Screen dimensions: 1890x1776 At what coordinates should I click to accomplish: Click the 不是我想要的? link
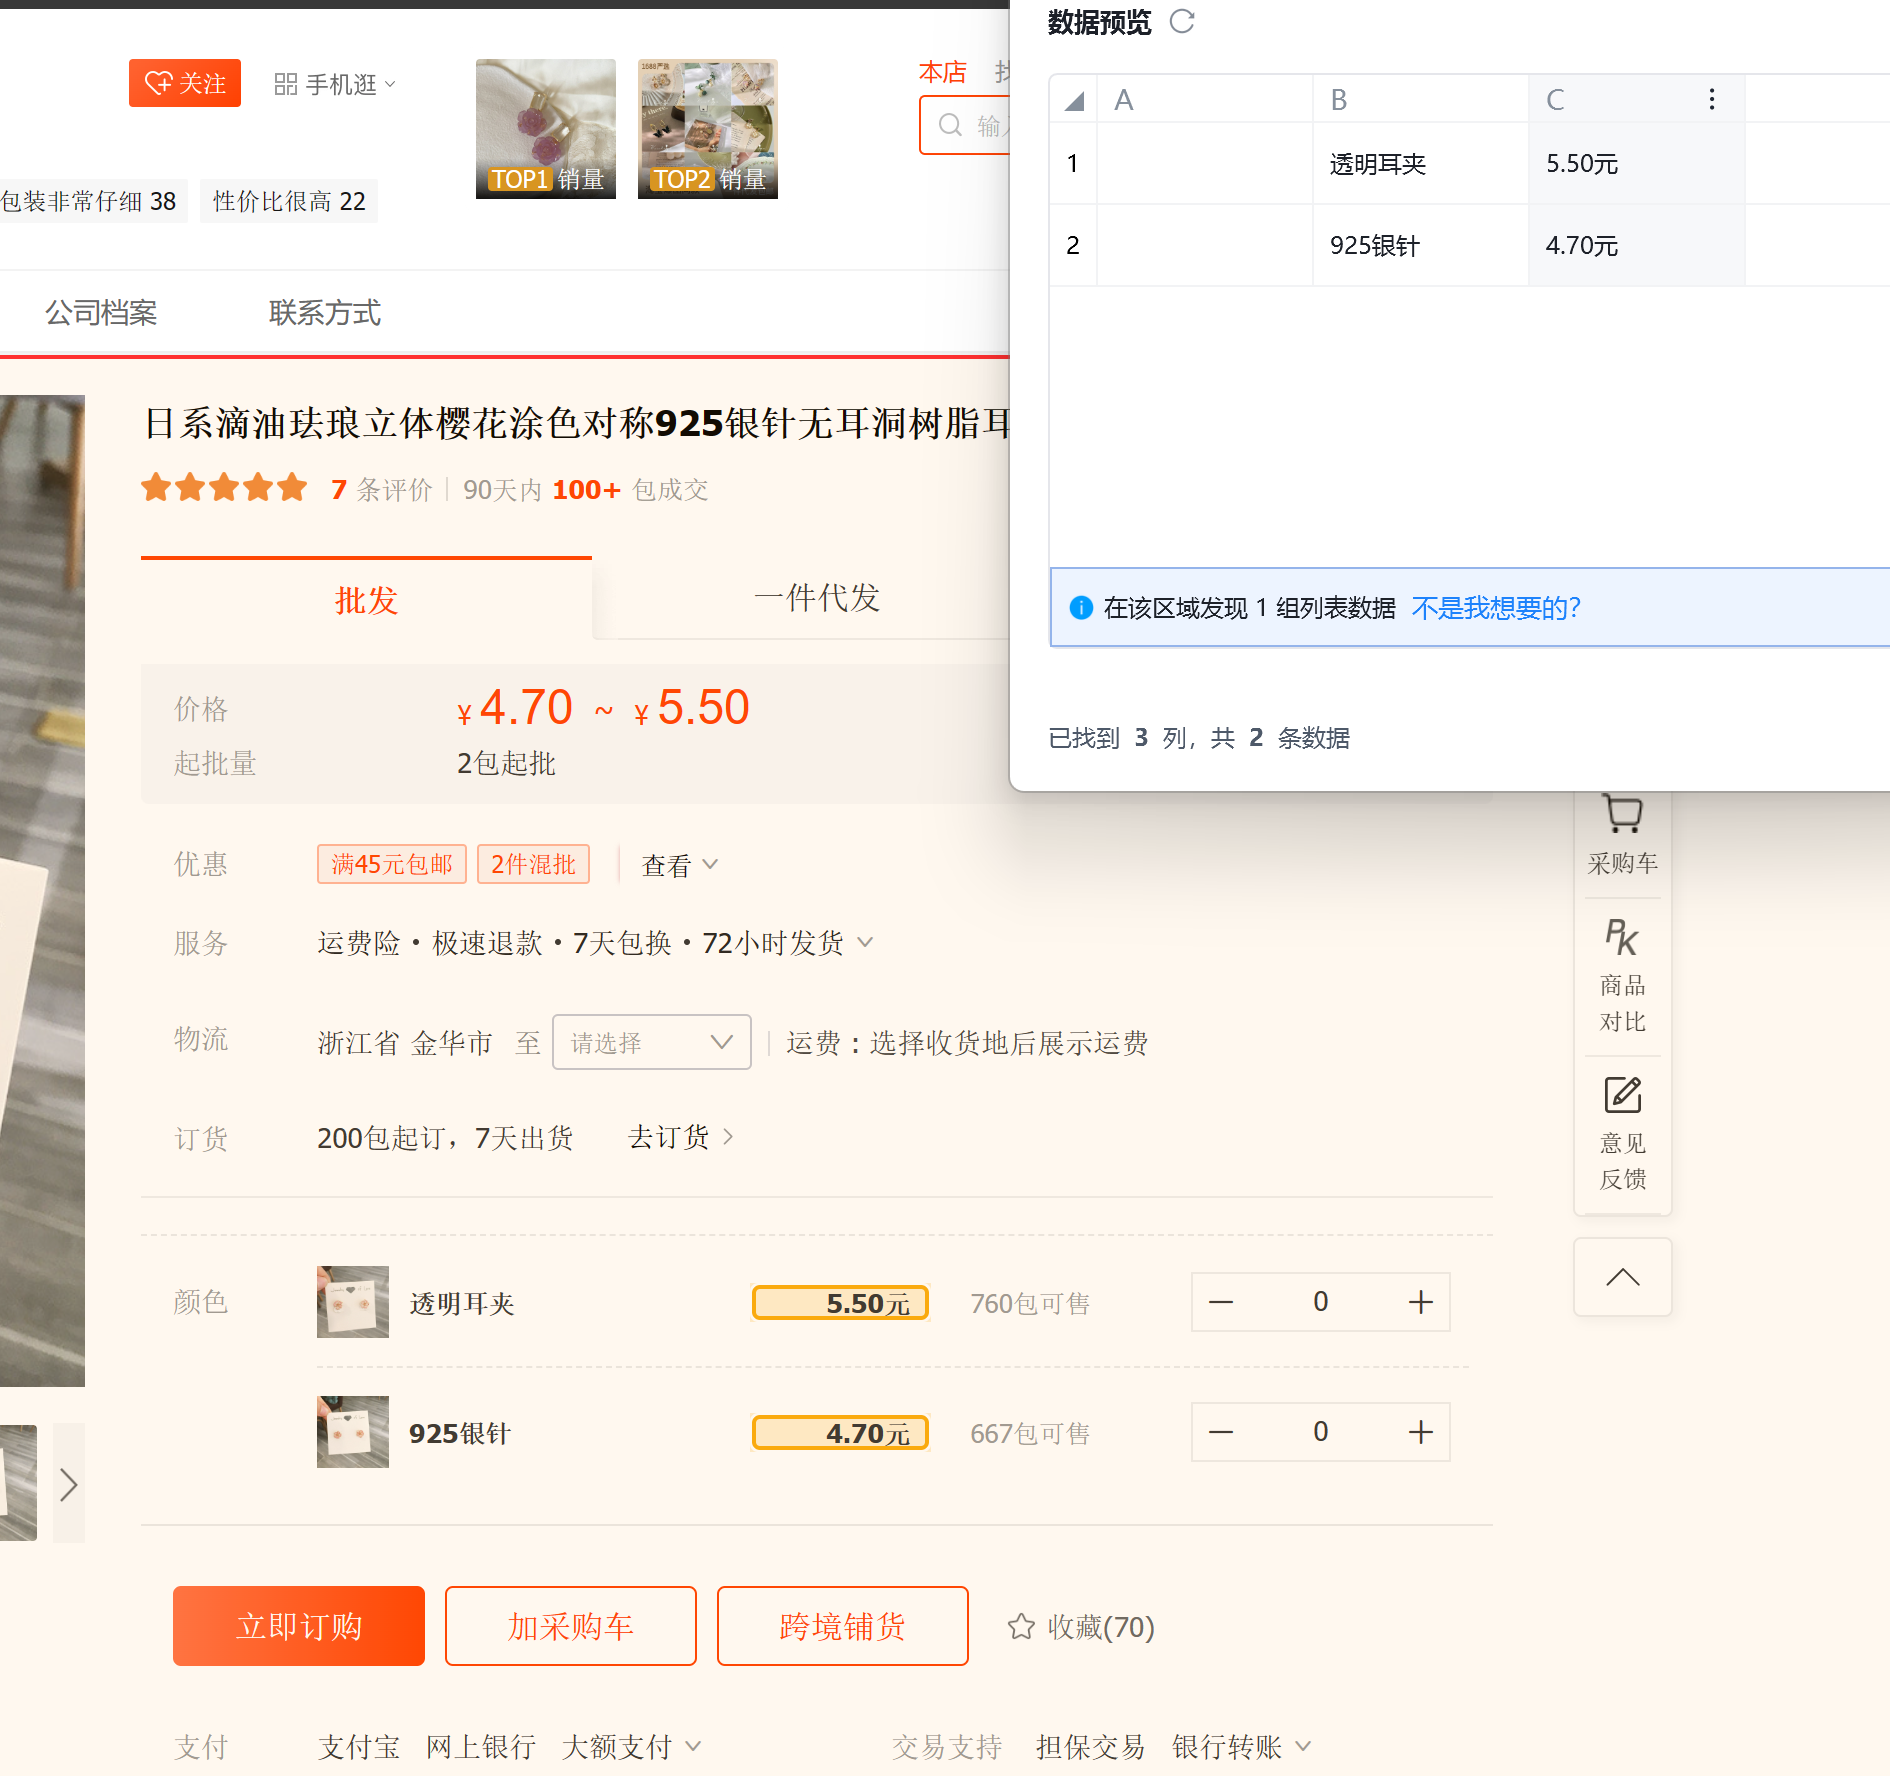[1496, 608]
